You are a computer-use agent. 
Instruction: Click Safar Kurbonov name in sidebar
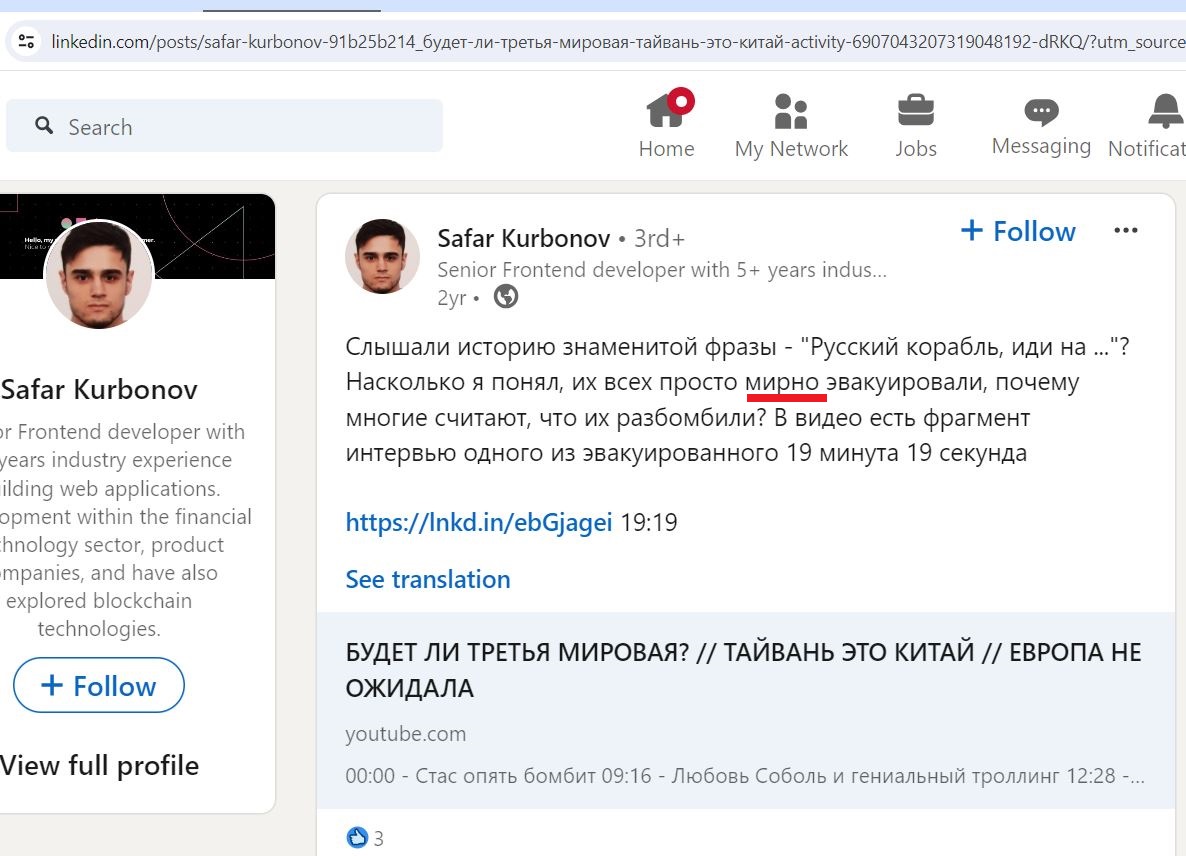[99, 390]
